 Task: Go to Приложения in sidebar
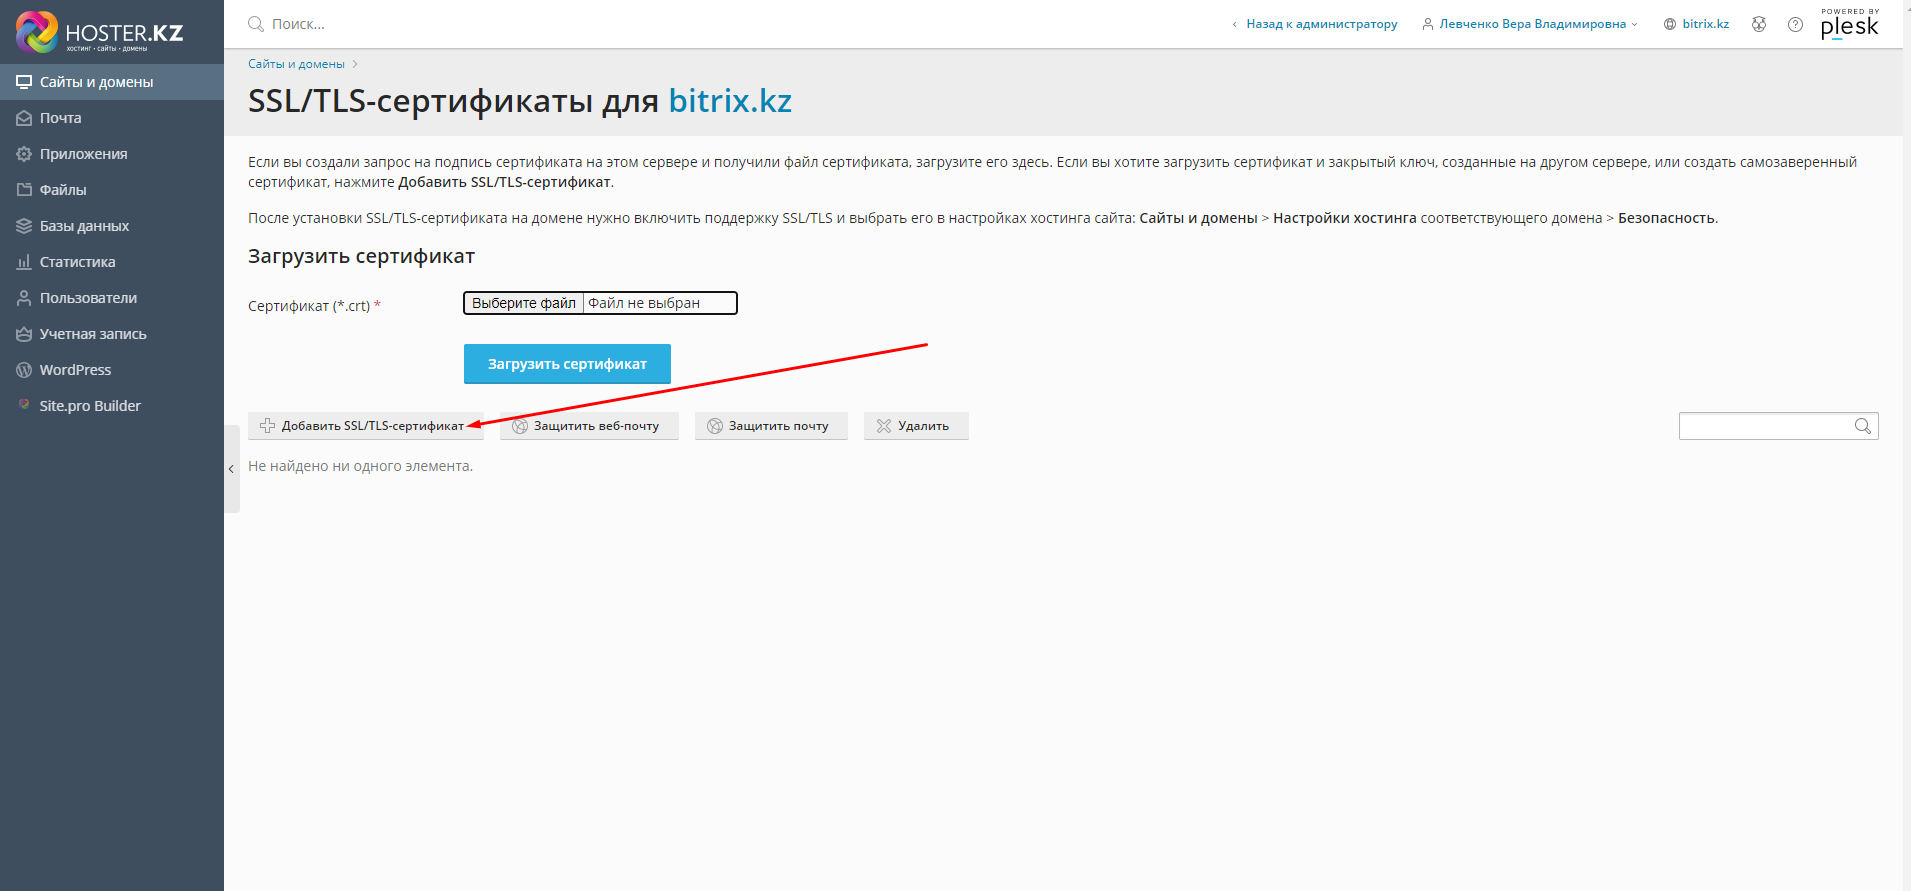point(112,154)
